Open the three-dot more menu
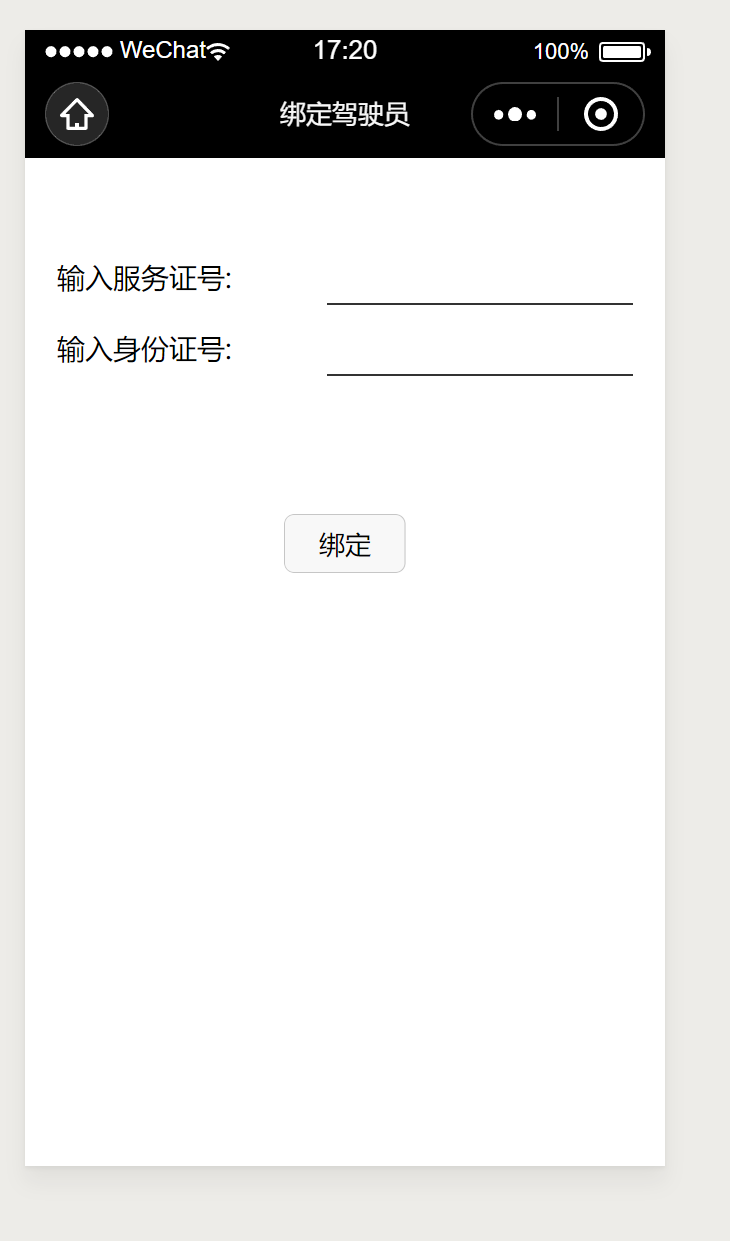Screen dimensions: 730x1241 [x=515, y=114]
